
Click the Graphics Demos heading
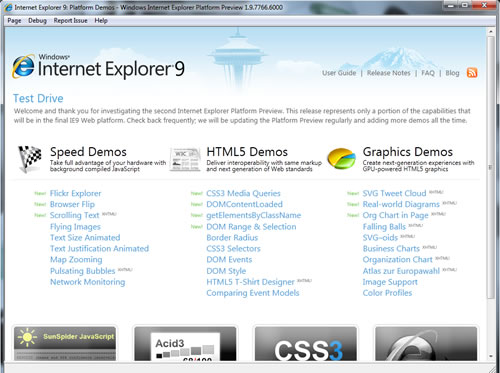coord(408,152)
